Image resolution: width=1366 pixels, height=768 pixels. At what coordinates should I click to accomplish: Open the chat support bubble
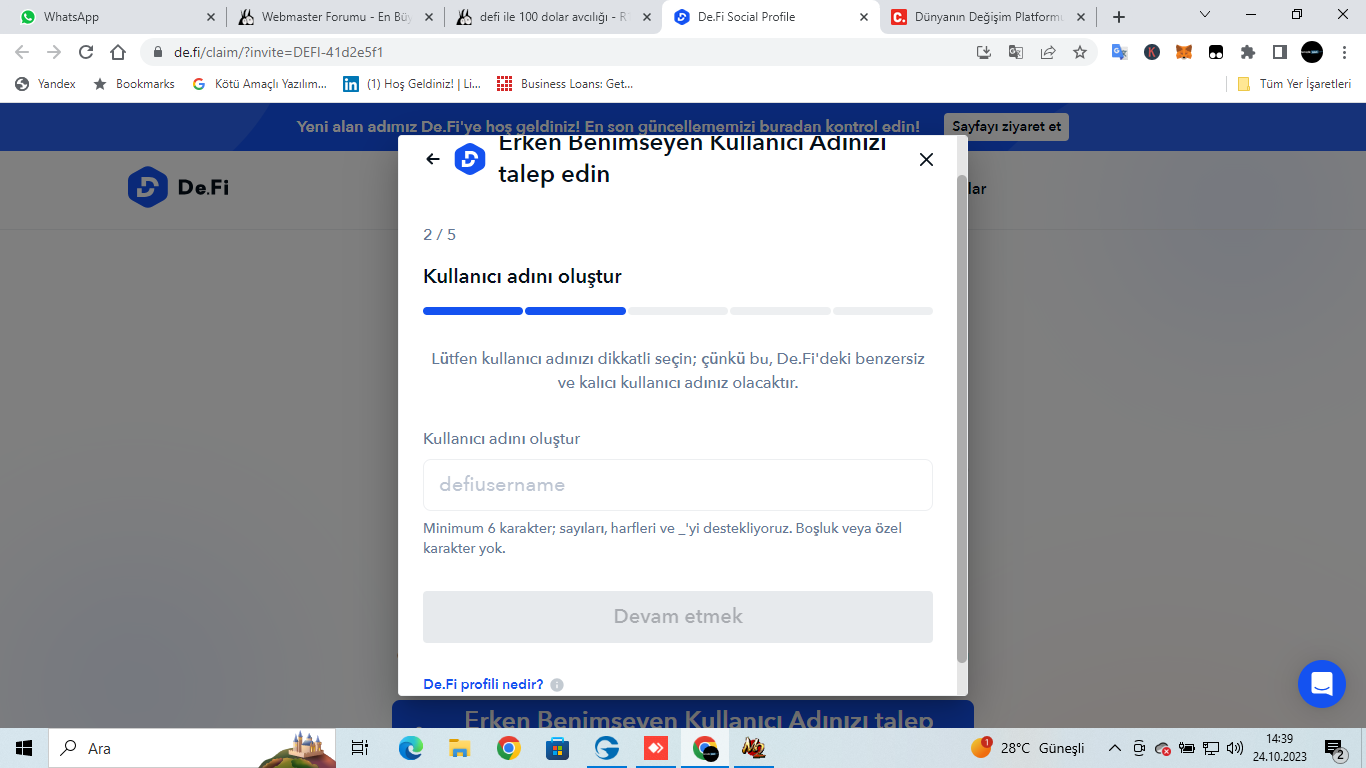tap(1321, 684)
